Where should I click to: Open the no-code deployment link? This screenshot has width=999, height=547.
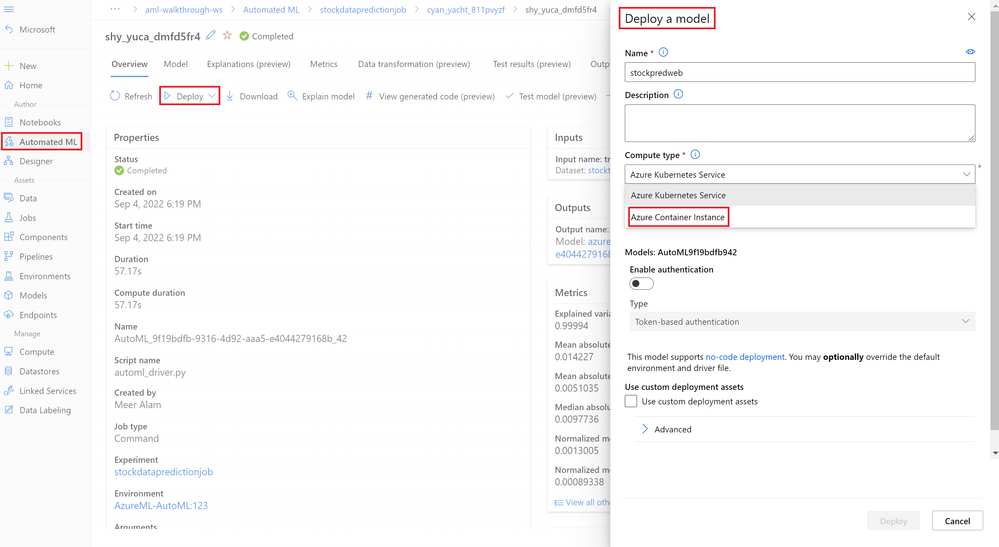pyautogui.click(x=745, y=357)
